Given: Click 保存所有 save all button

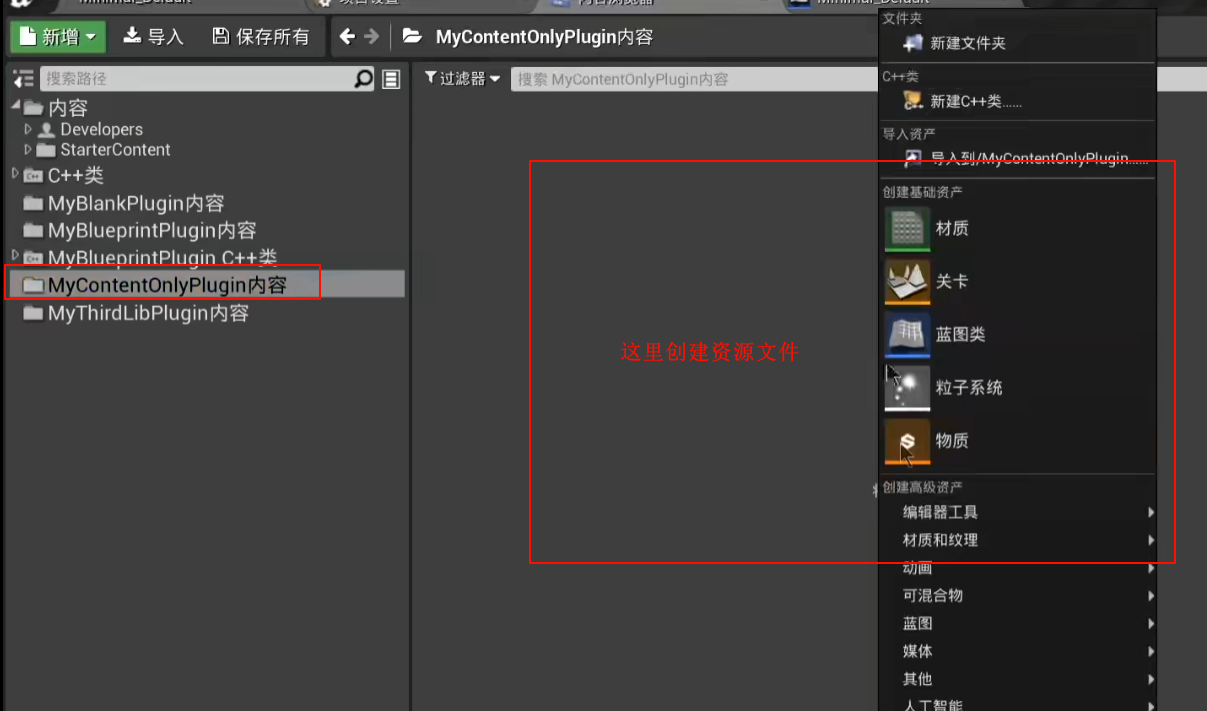Looking at the screenshot, I should tap(262, 37).
